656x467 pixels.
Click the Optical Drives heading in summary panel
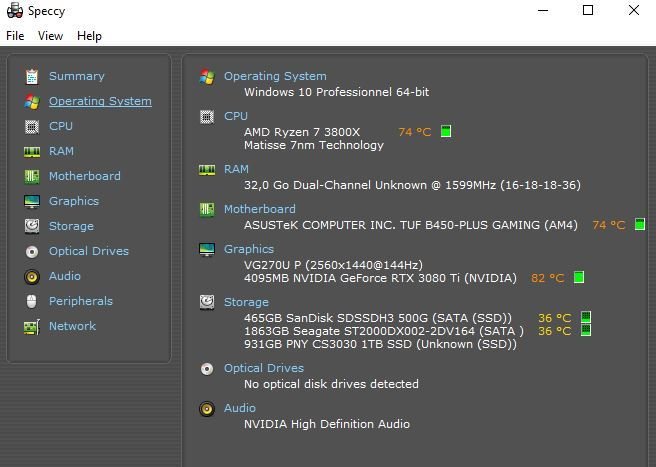pyautogui.click(x=264, y=368)
